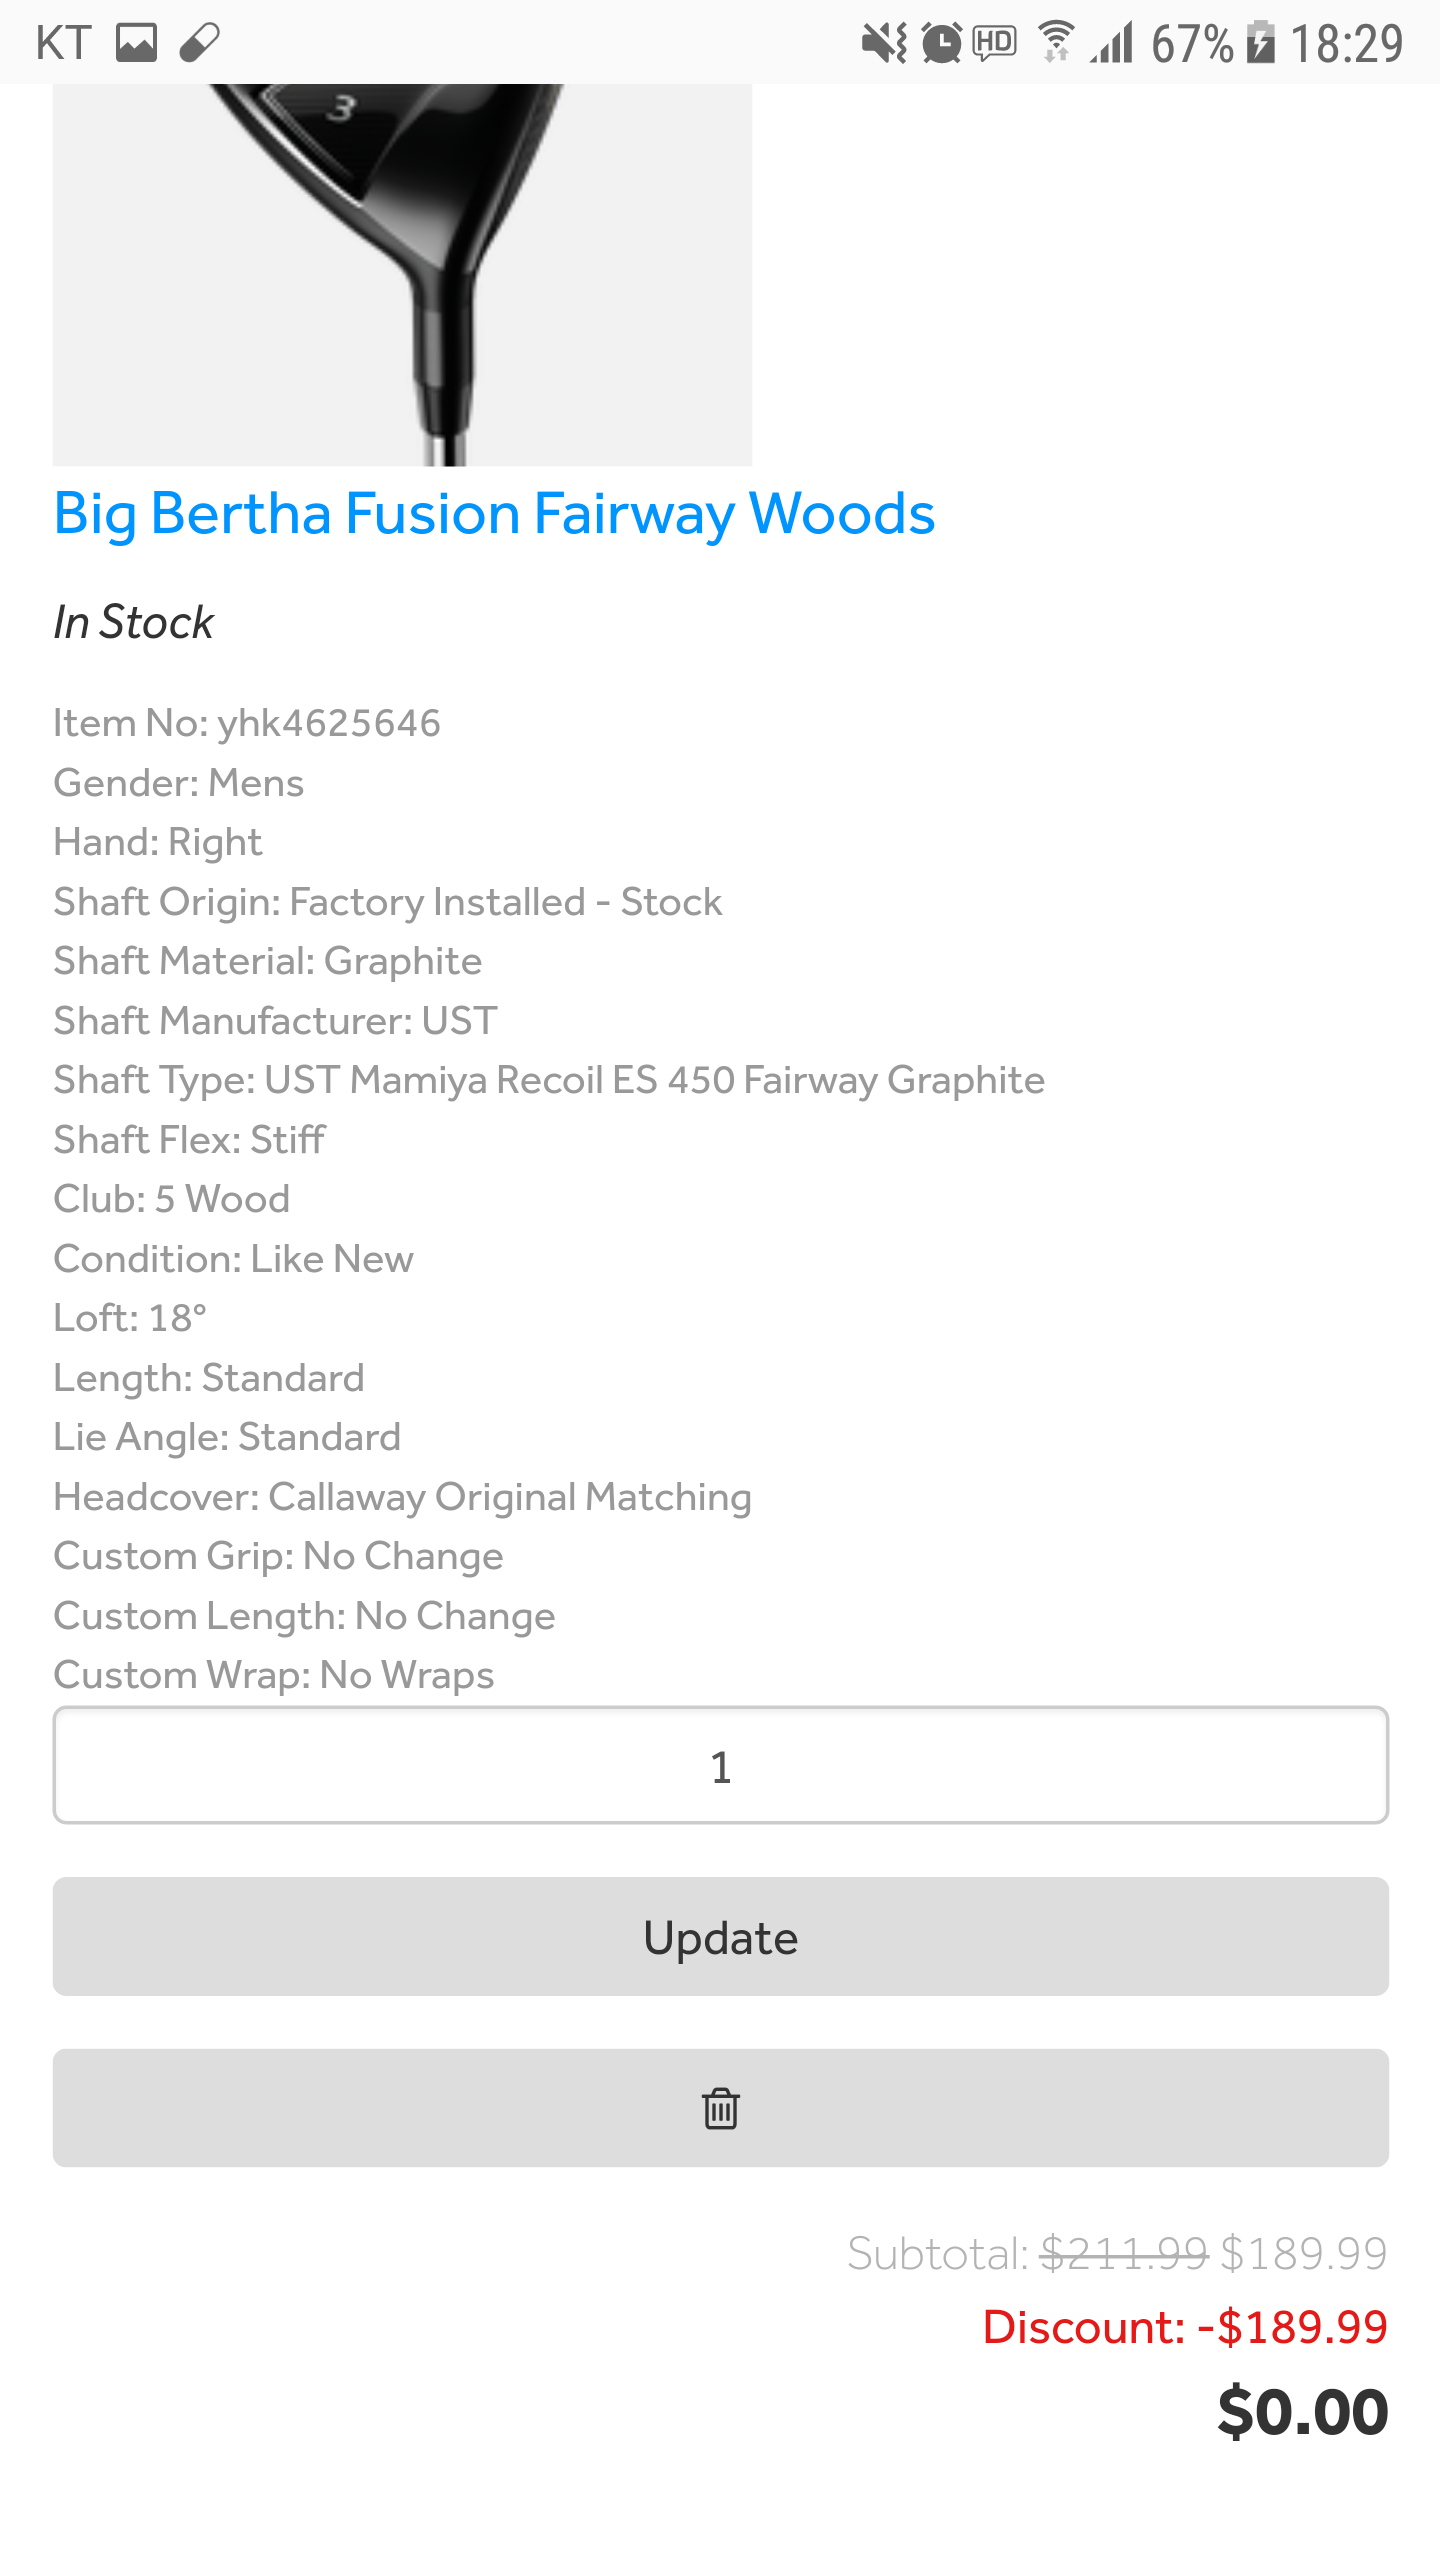Image resolution: width=1440 pixels, height=2560 pixels.
Task: Tap the golf club product image
Action: (x=402, y=275)
